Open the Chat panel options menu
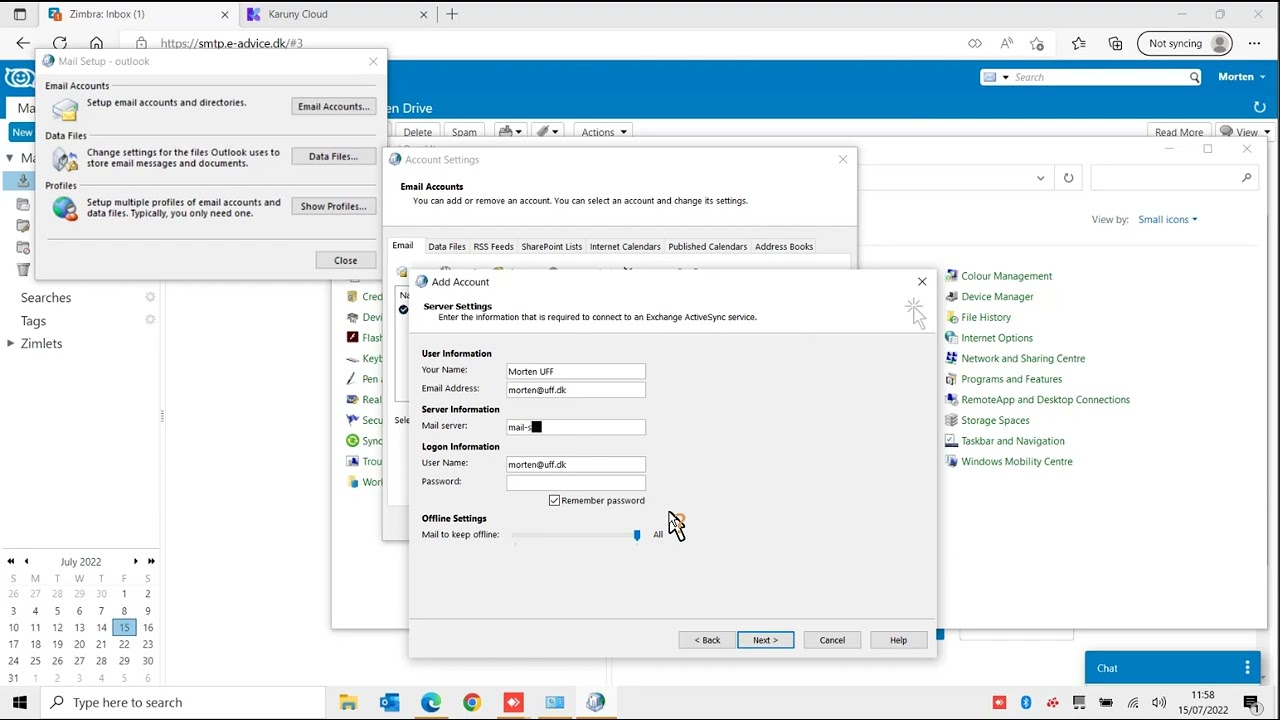1280x720 pixels. coord(1247,668)
